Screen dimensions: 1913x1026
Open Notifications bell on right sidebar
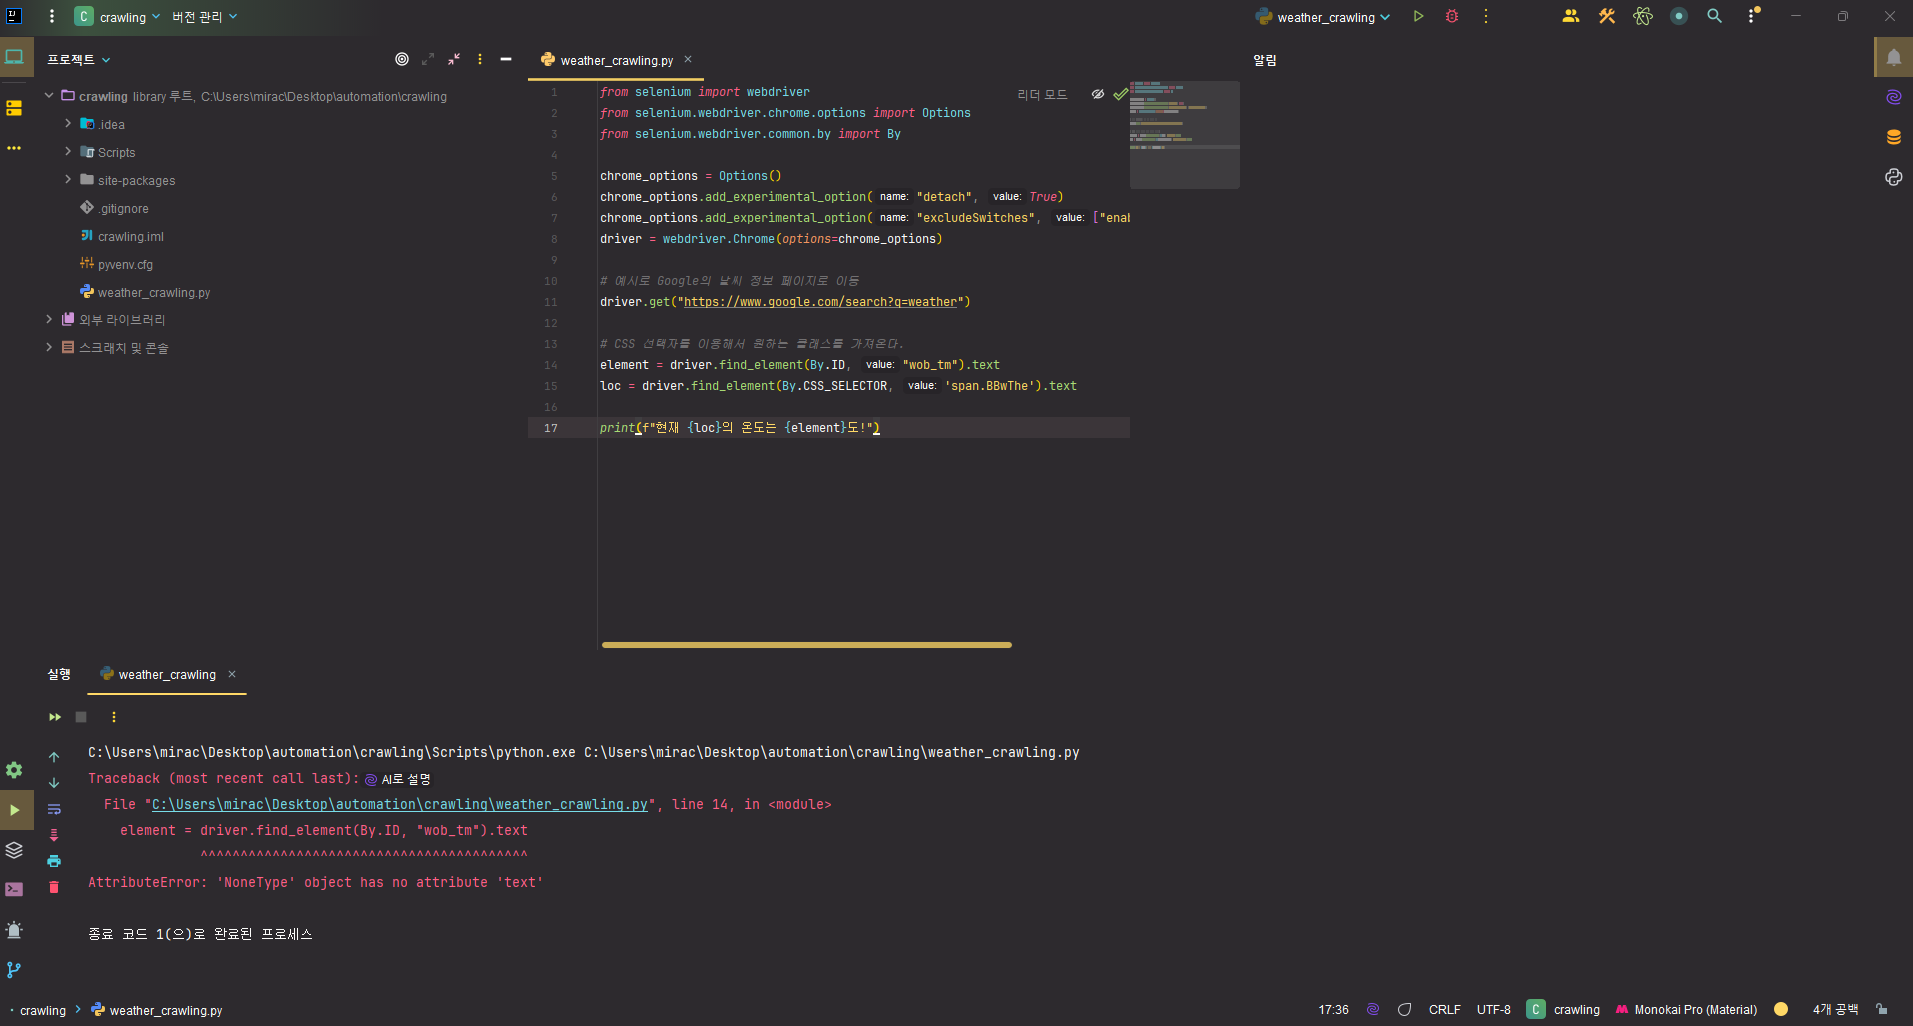click(x=1893, y=58)
